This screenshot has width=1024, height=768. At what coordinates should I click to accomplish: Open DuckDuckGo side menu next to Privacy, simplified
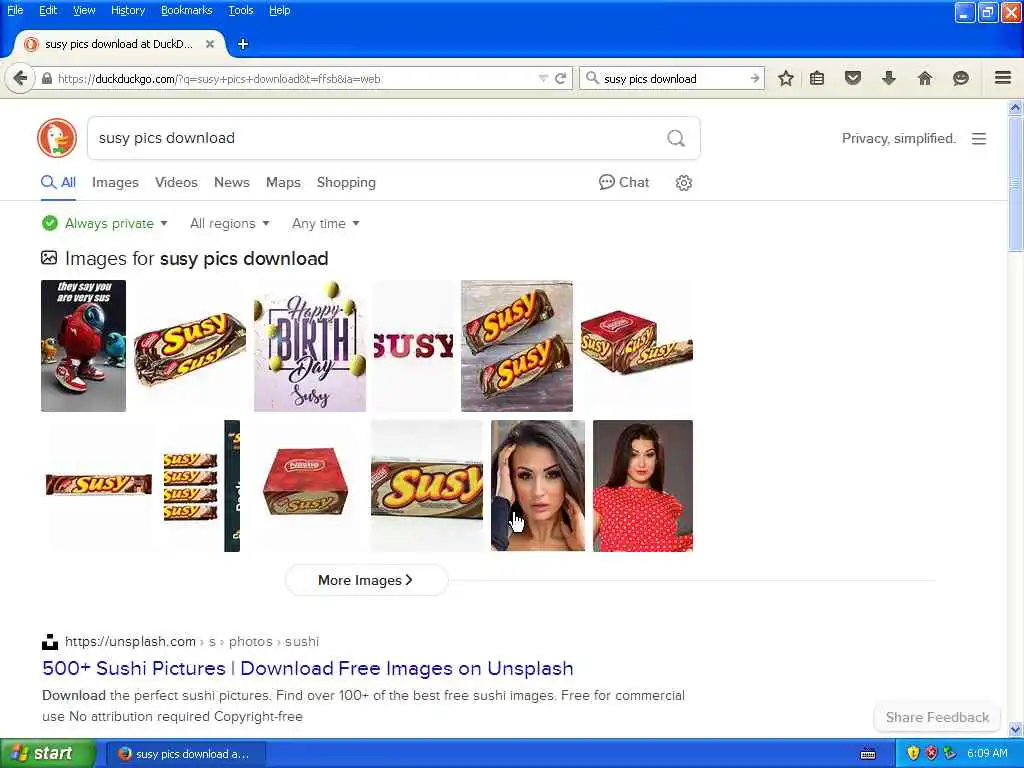tap(978, 138)
